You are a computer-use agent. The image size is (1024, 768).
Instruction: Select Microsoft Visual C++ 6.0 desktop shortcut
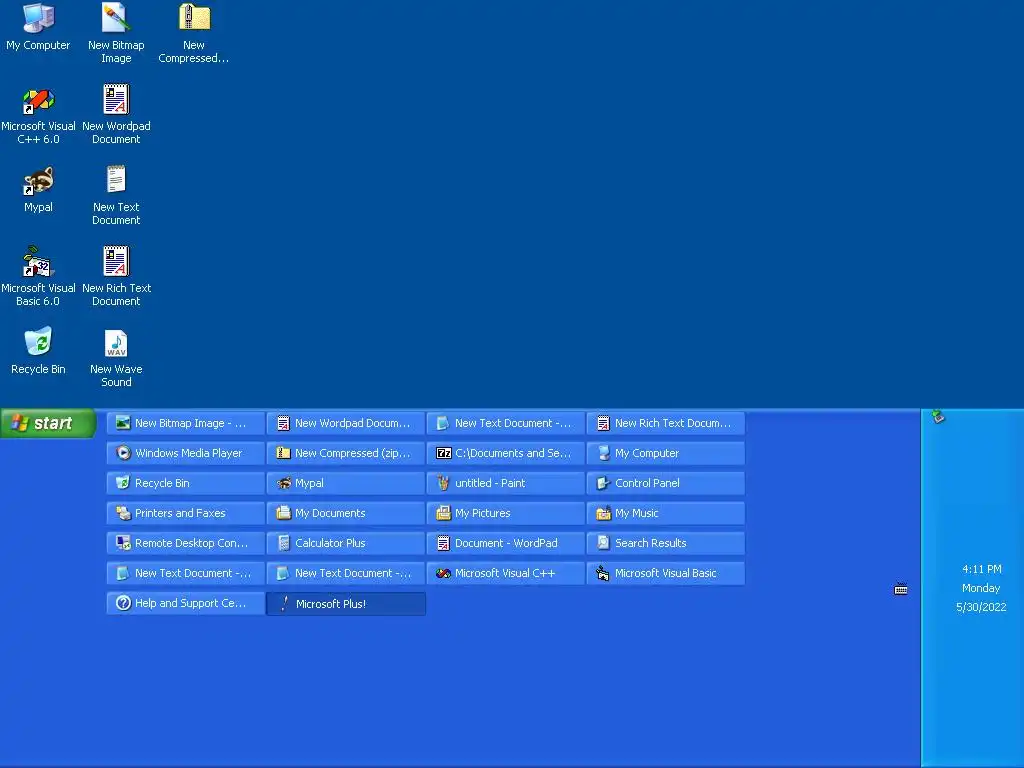pos(38,116)
